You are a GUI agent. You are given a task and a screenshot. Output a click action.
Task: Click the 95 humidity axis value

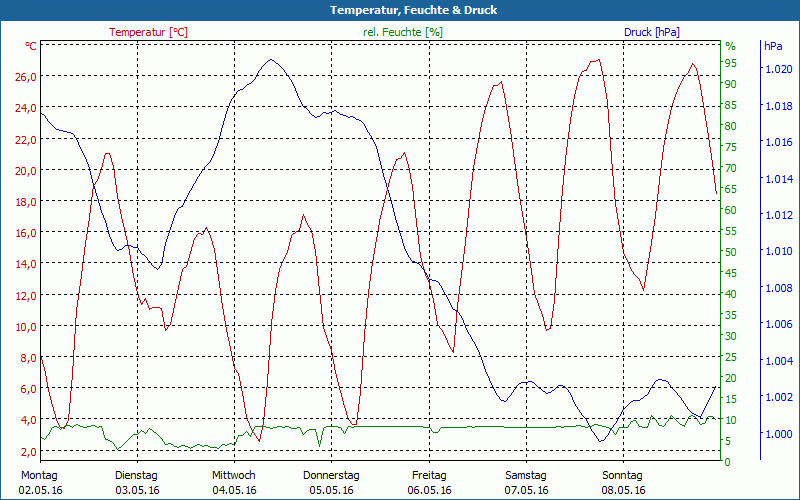tap(731, 63)
